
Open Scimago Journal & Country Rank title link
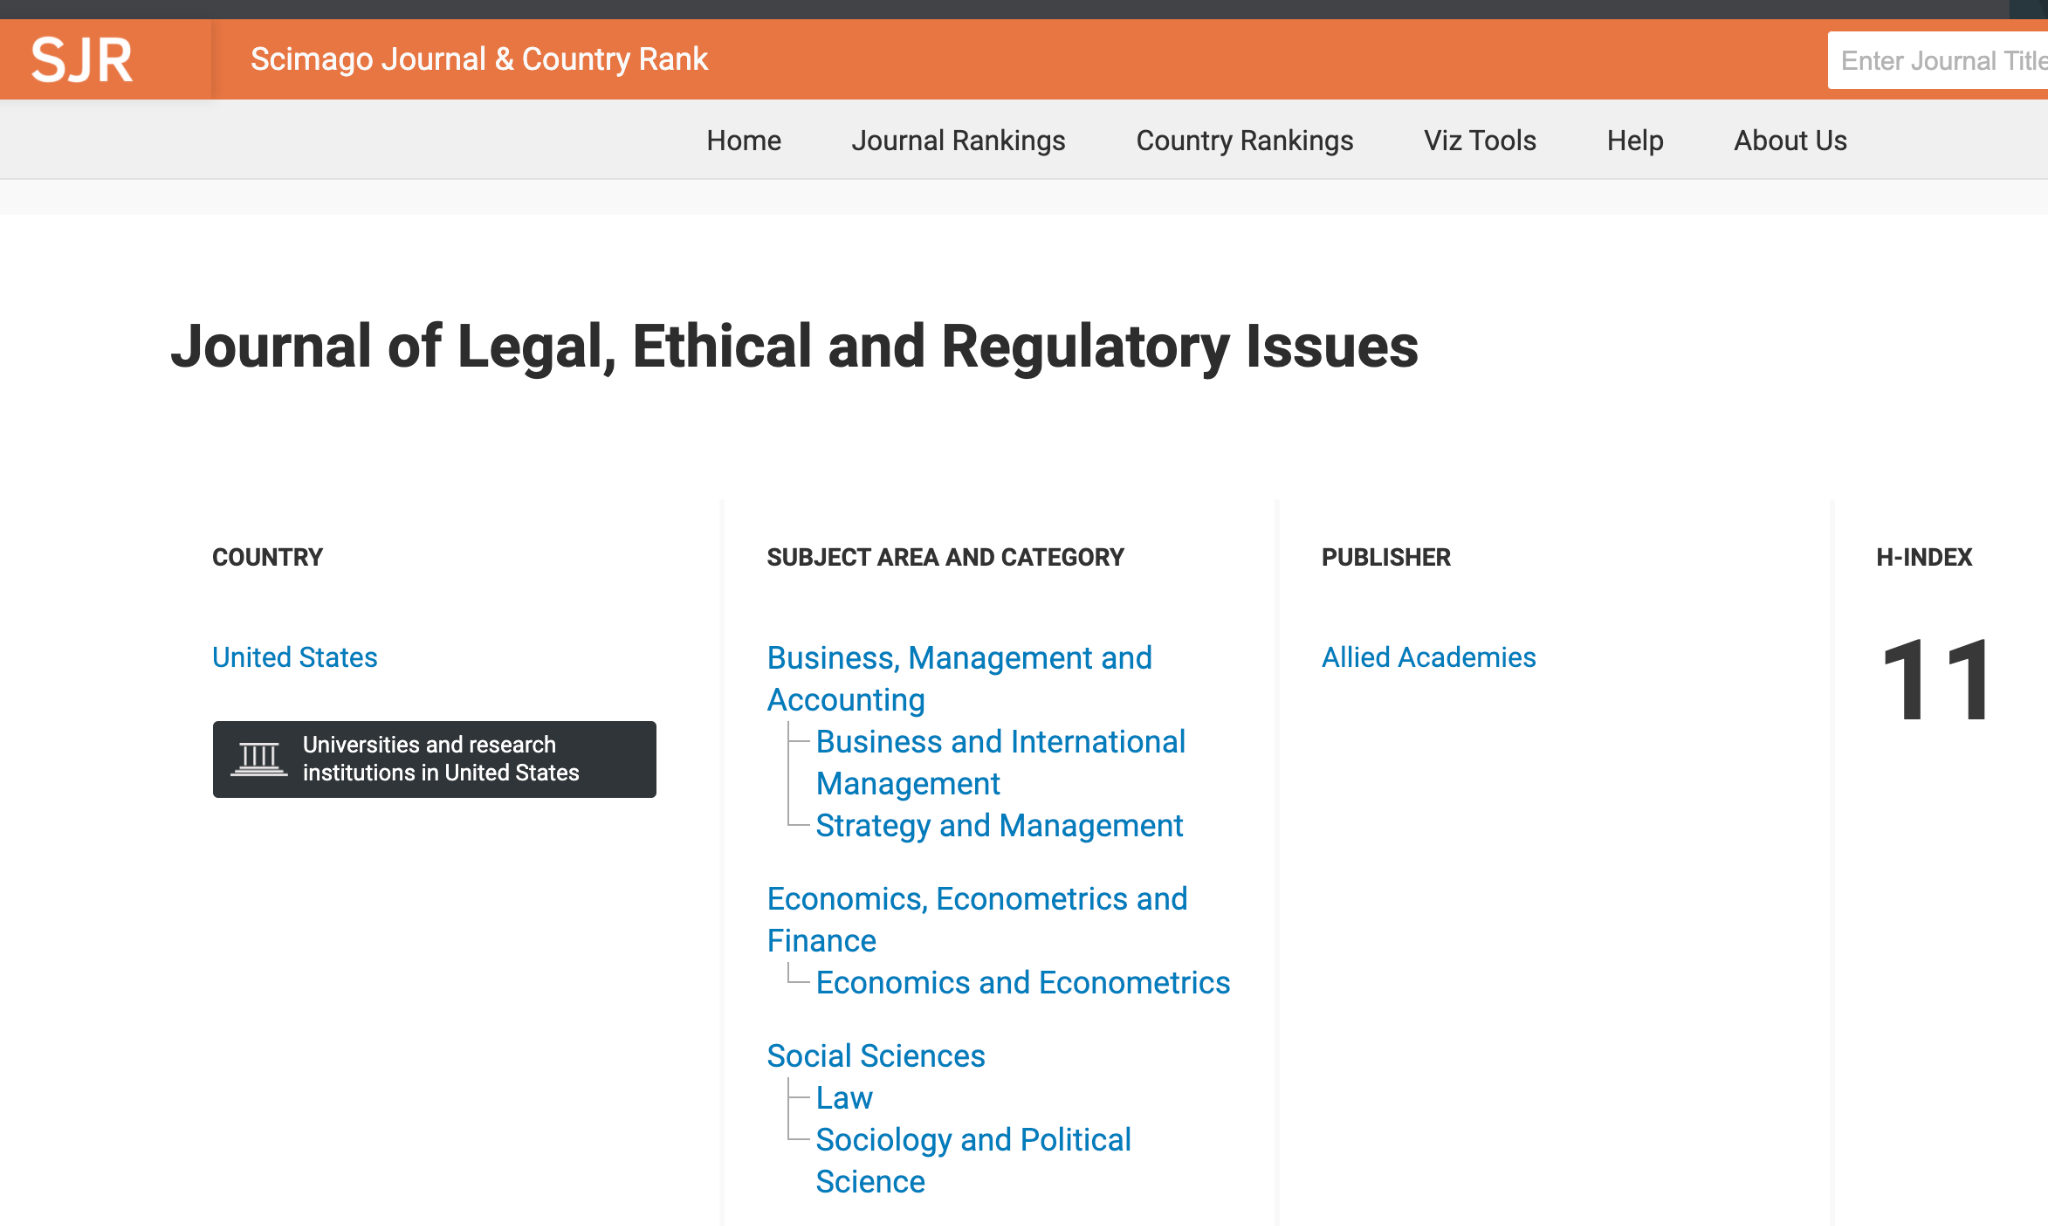[479, 59]
